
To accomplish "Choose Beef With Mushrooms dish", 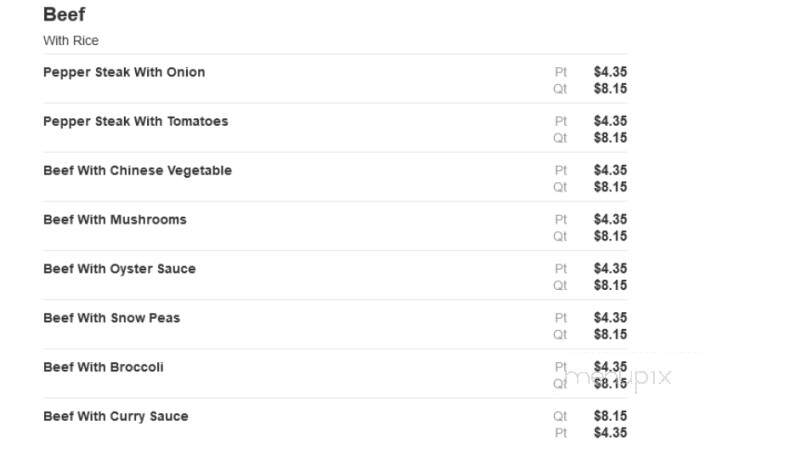I will tap(115, 220).
